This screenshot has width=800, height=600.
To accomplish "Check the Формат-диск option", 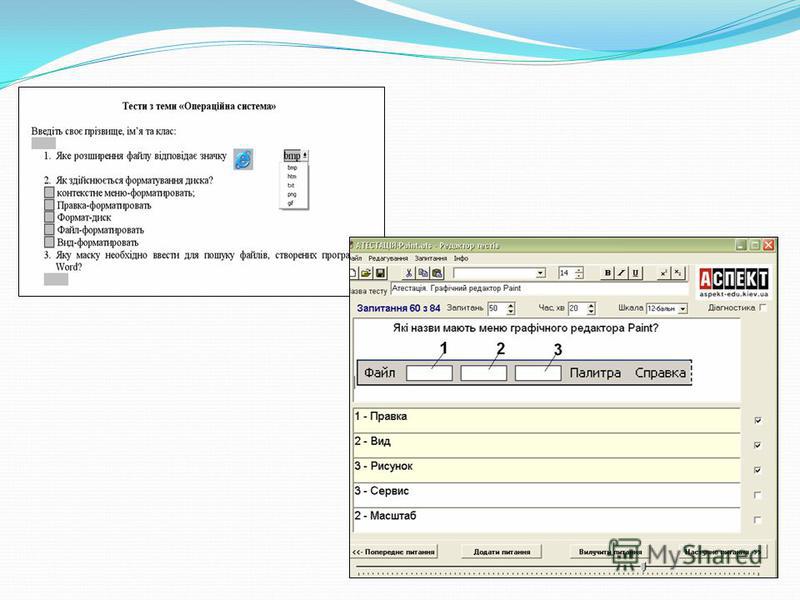I will (x=49, y=217).
